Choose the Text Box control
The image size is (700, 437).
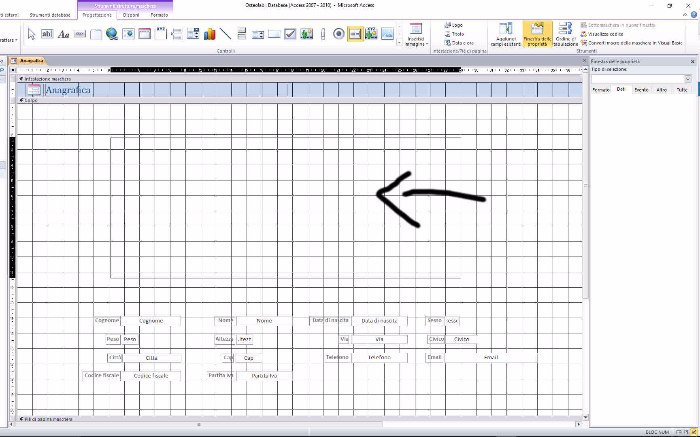(x=47, y=34)
